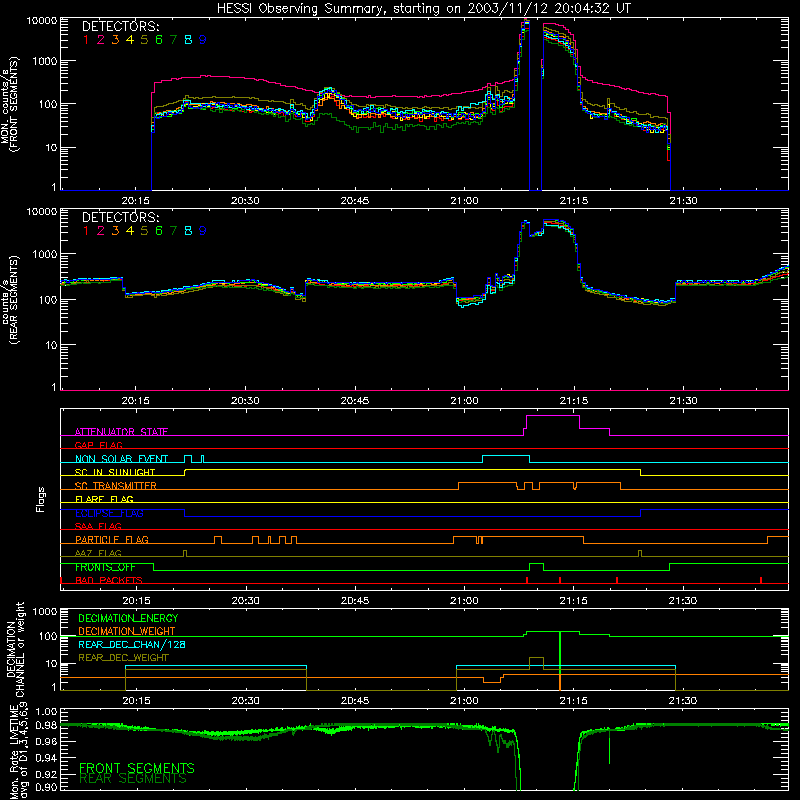Screen dimensions: 800x800
Task: Click 21:00 tick label under decimation plot
Action: pos(464,701)
